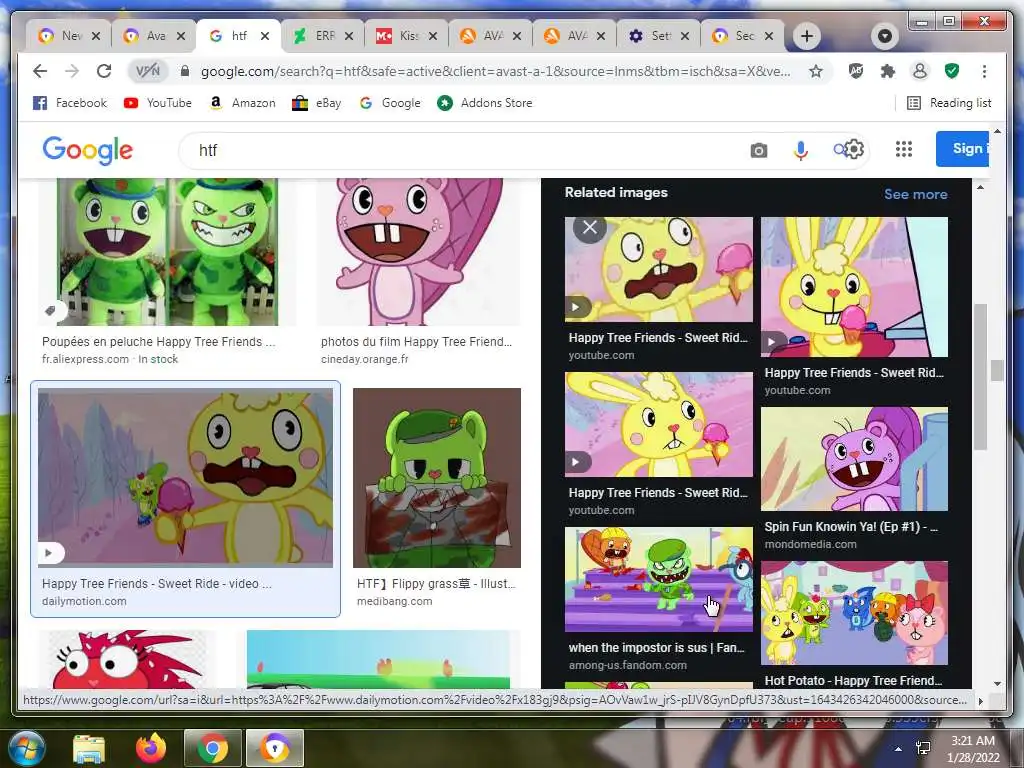Screen dimensions: 1024x768
Task: Open the AdBlock extension icon
Action: [x=856, y=71]
